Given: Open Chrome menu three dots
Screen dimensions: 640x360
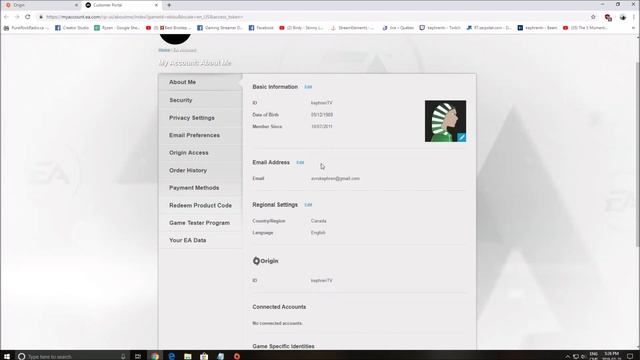Looking at the screenshot, I should pos(634,17).
